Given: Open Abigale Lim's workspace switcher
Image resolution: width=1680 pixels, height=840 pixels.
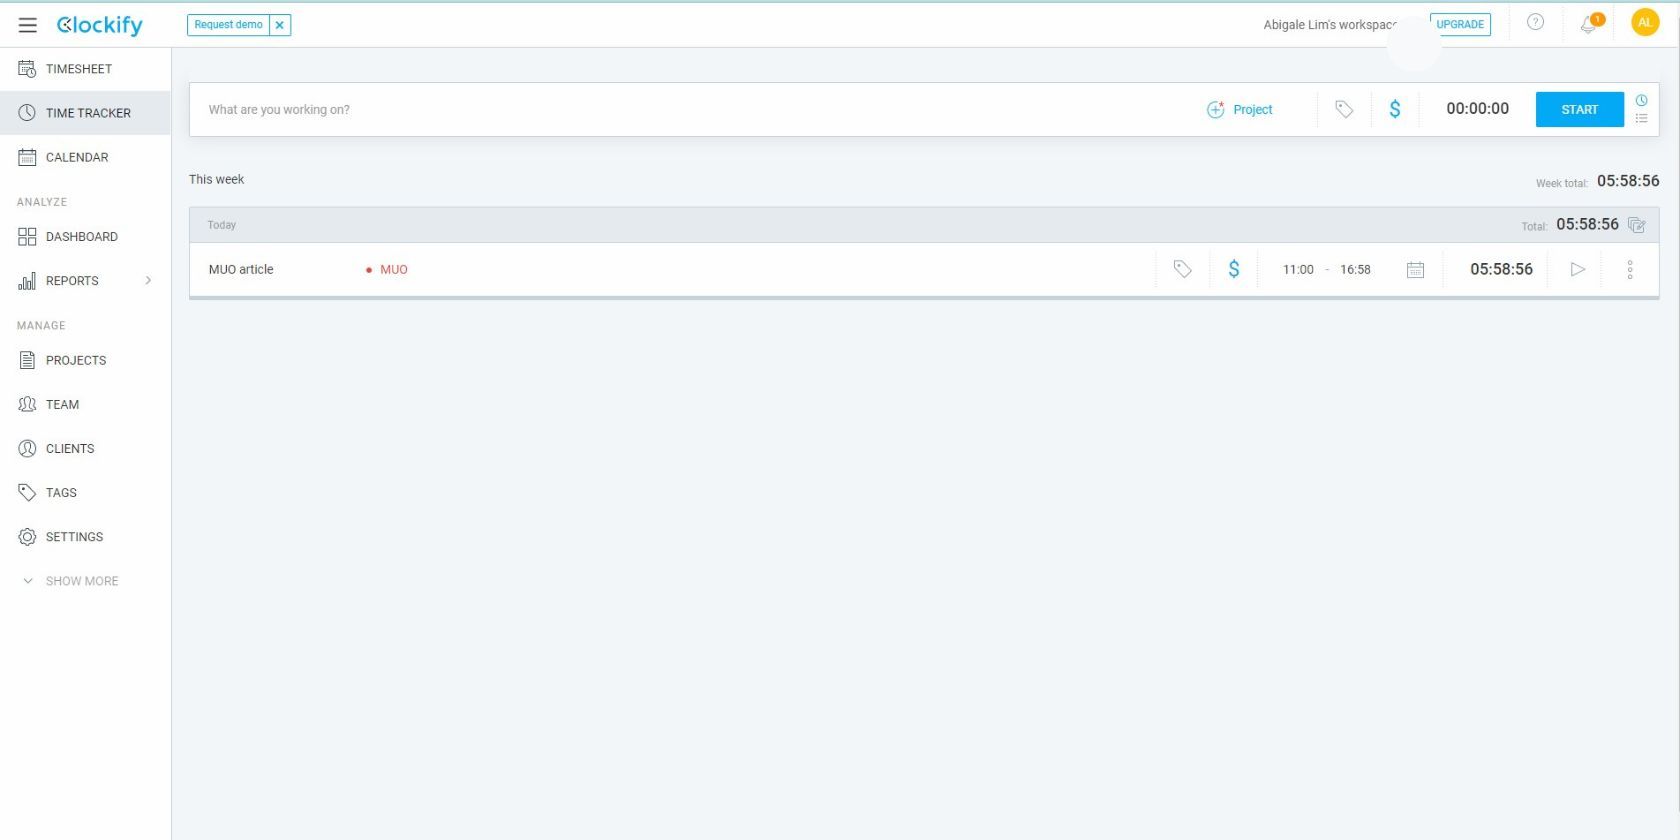Looking at the screenshot, I should pyautogui.click(x=1330, y=25).
